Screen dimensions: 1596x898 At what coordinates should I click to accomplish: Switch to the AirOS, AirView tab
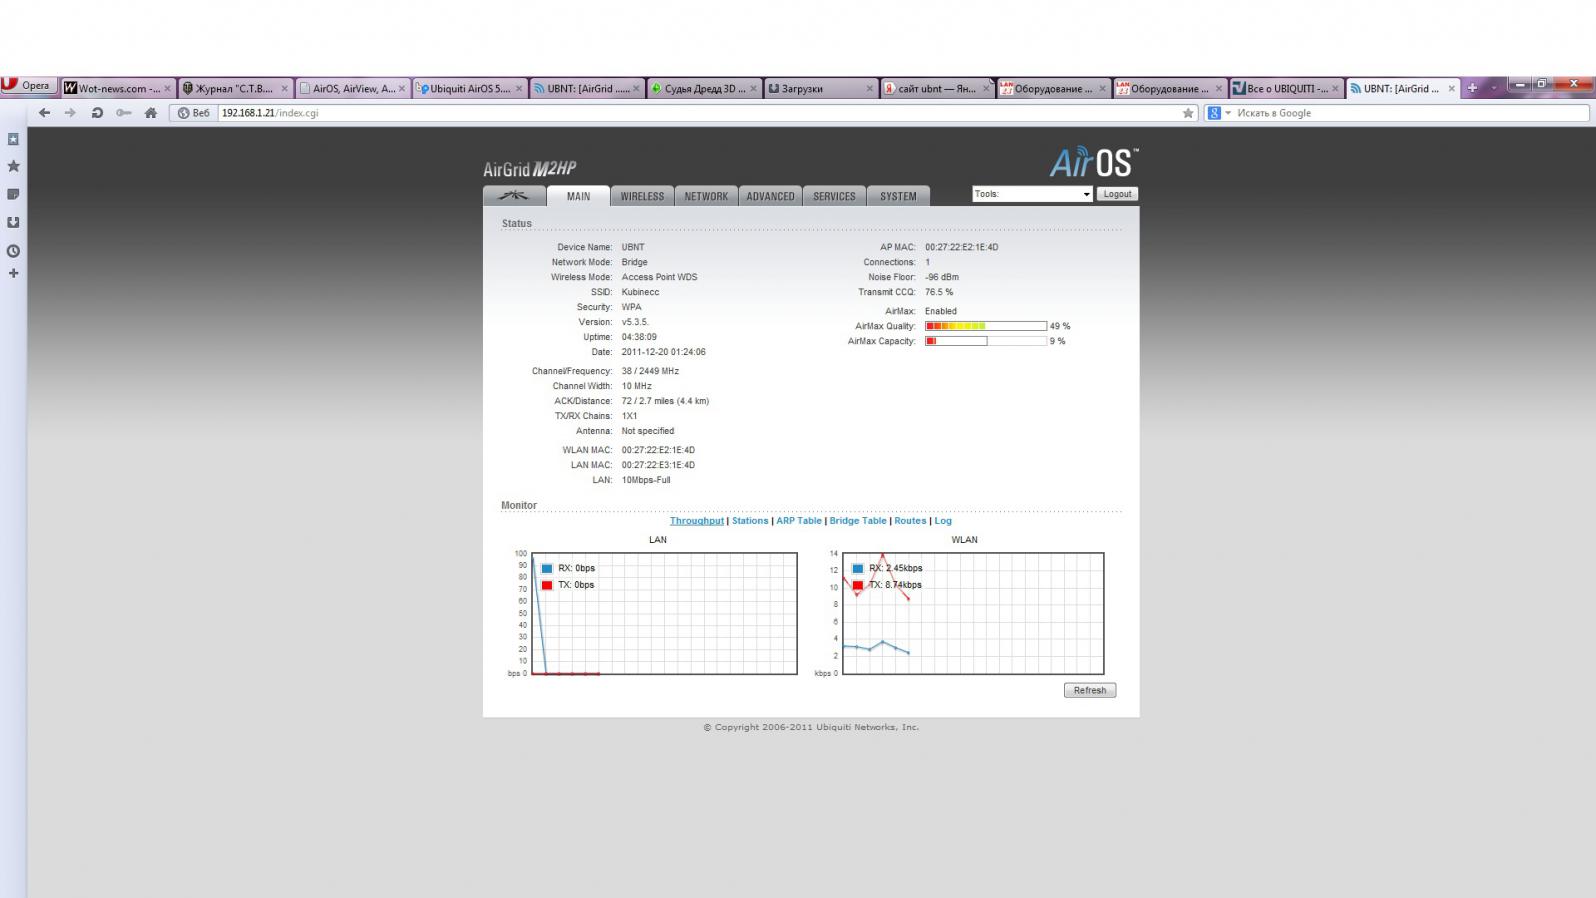click(x=352, y=88)
